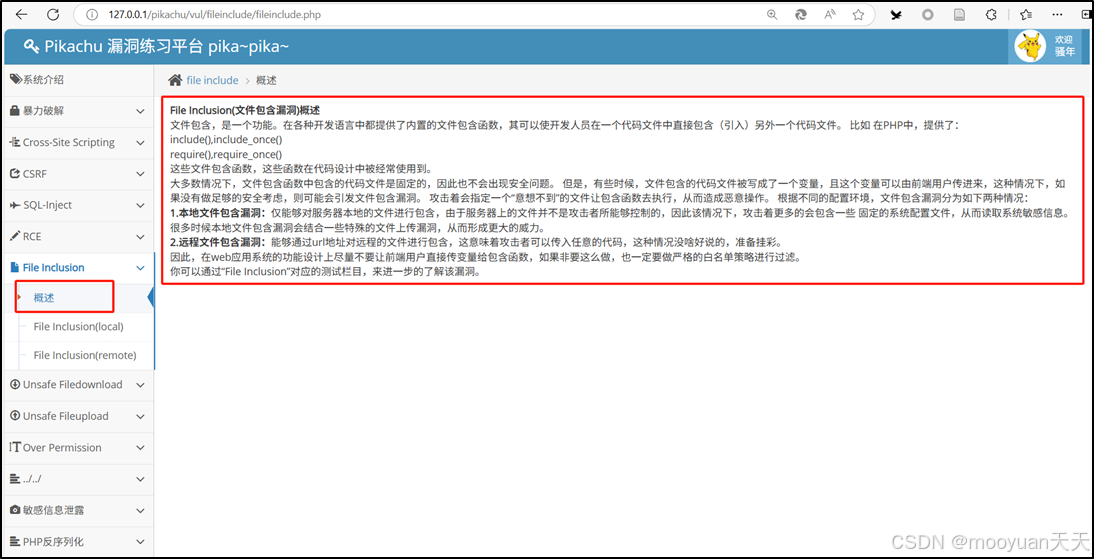Click the text icon beside Over Permission
1094x559 pixels.
pos(15,447)
